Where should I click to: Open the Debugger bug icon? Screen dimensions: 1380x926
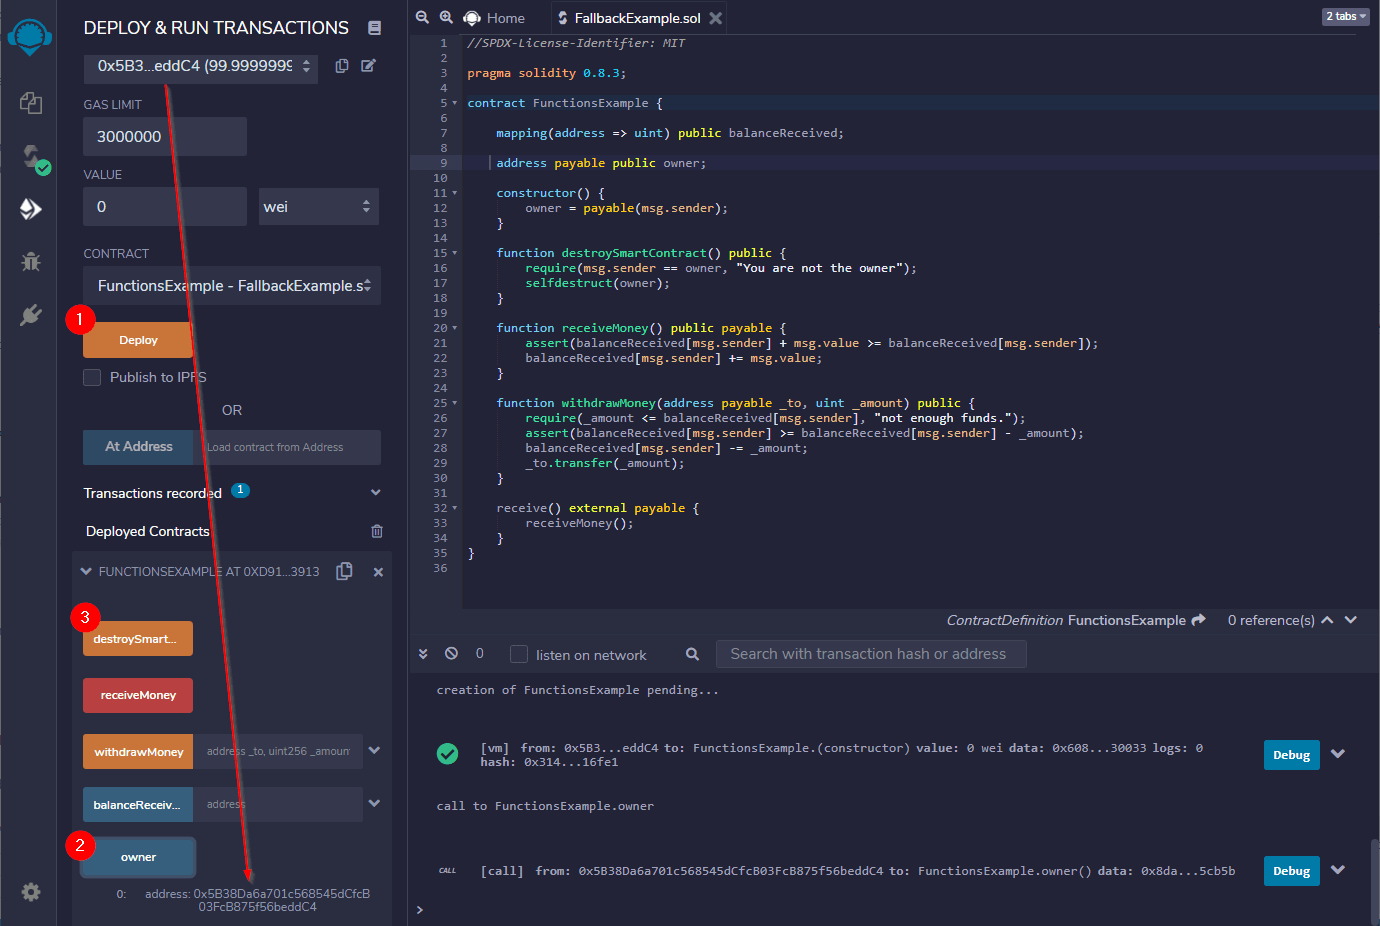pyautogui.click(x=31, y=261)
